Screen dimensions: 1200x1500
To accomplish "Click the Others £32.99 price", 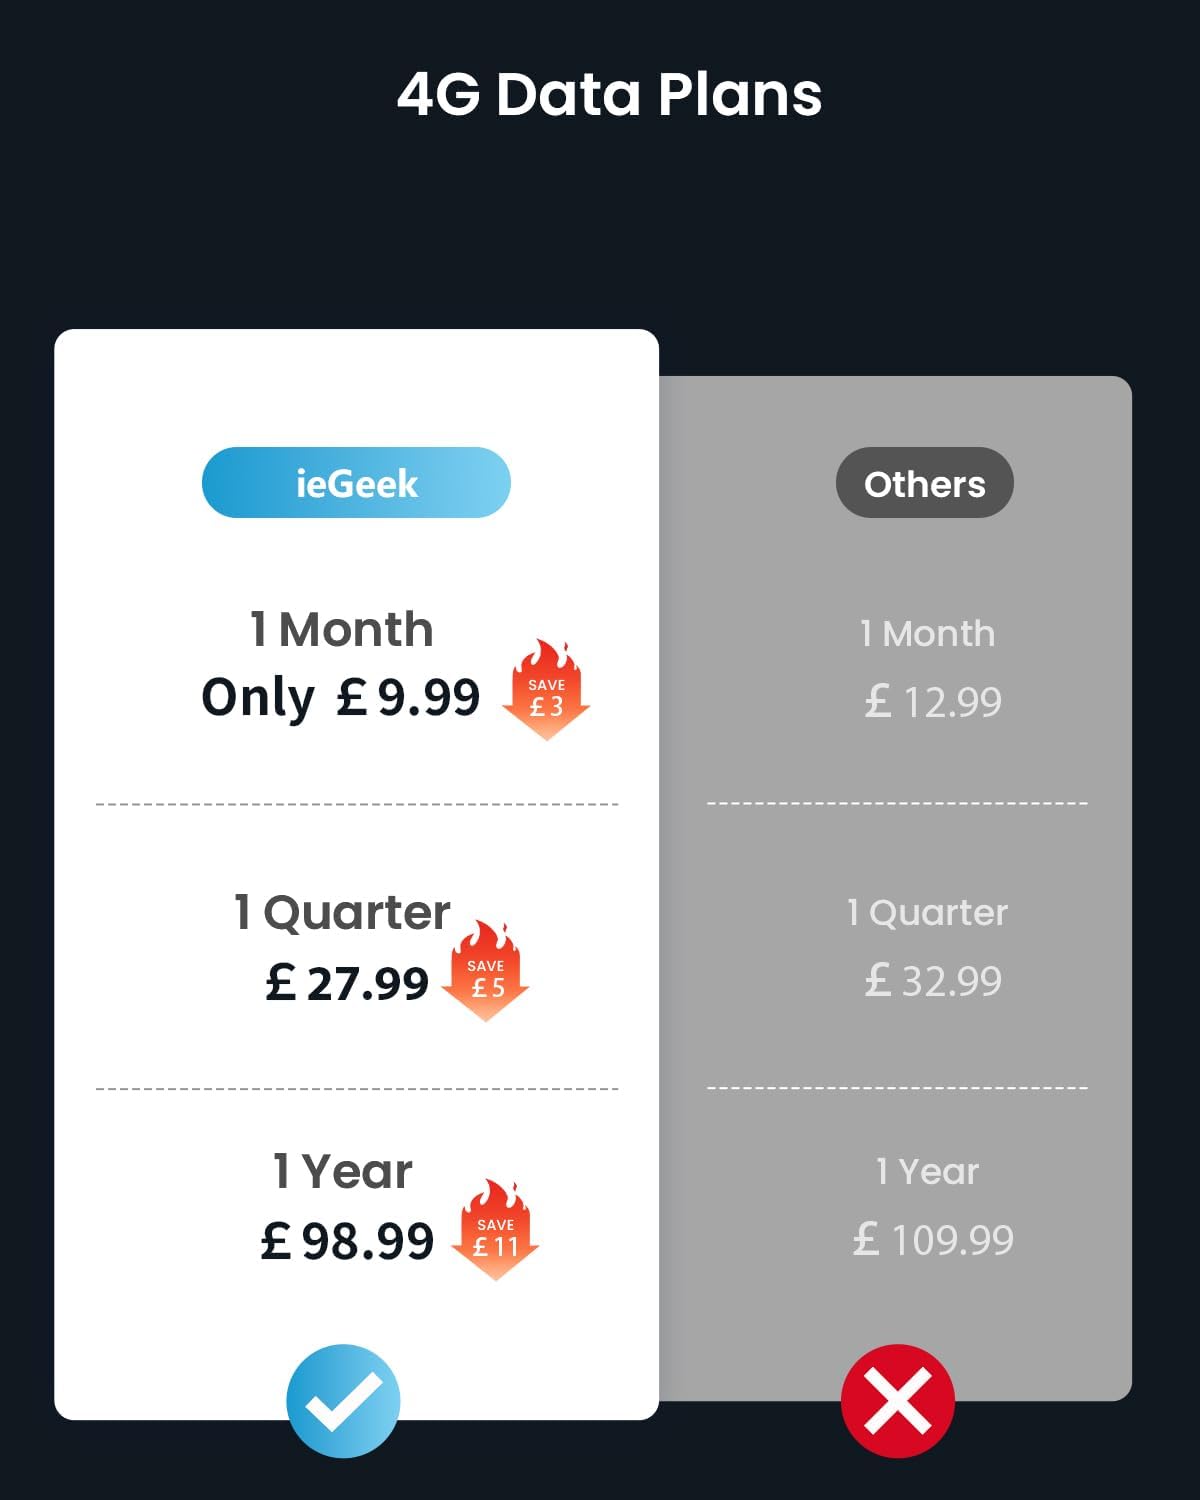I will tap(933, 981).
